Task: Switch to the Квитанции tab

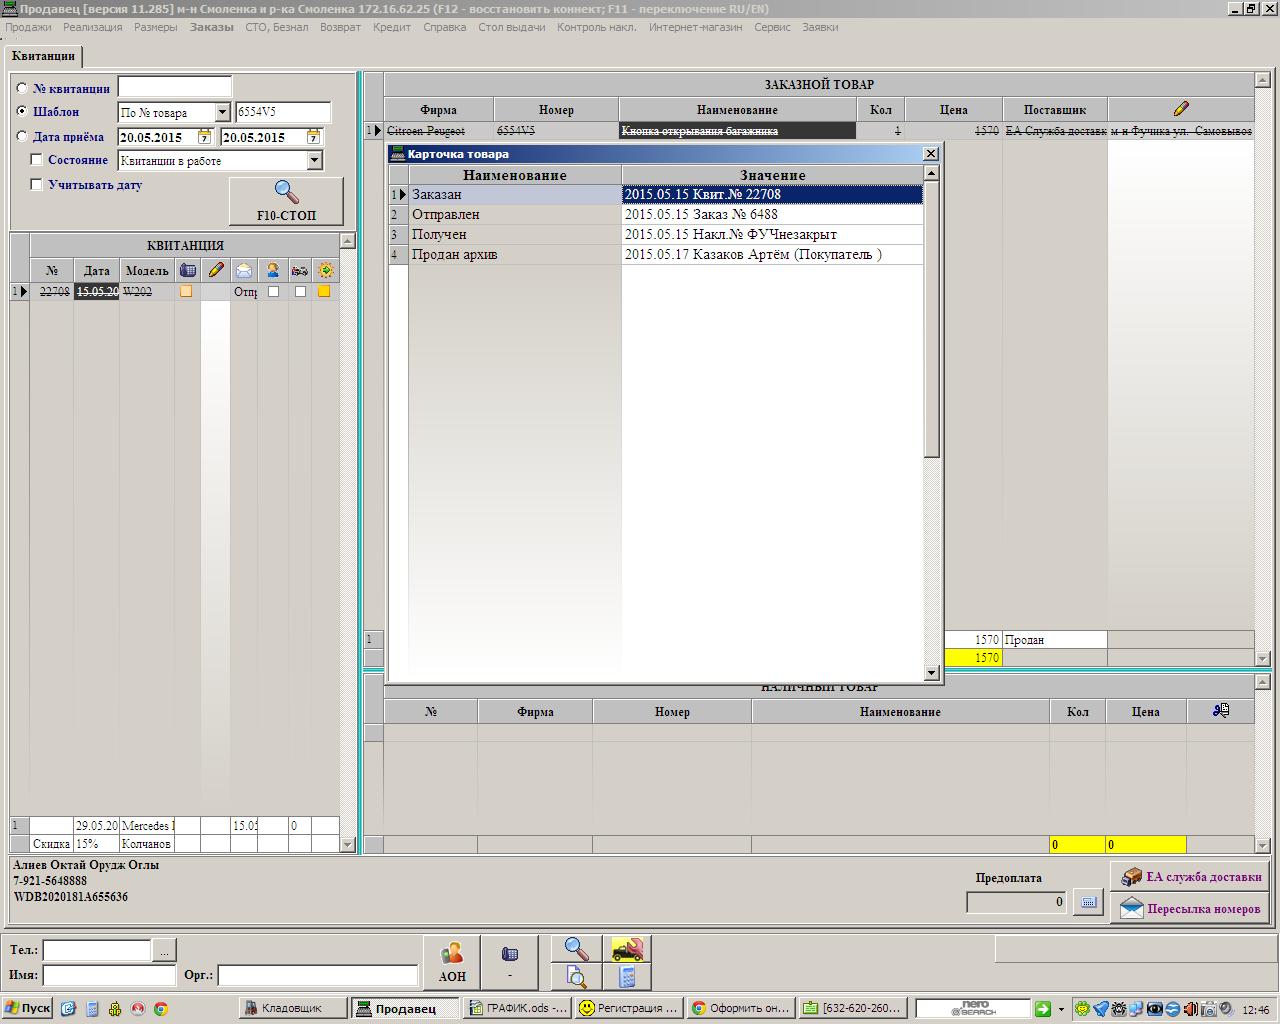Action: pos(43,56)
